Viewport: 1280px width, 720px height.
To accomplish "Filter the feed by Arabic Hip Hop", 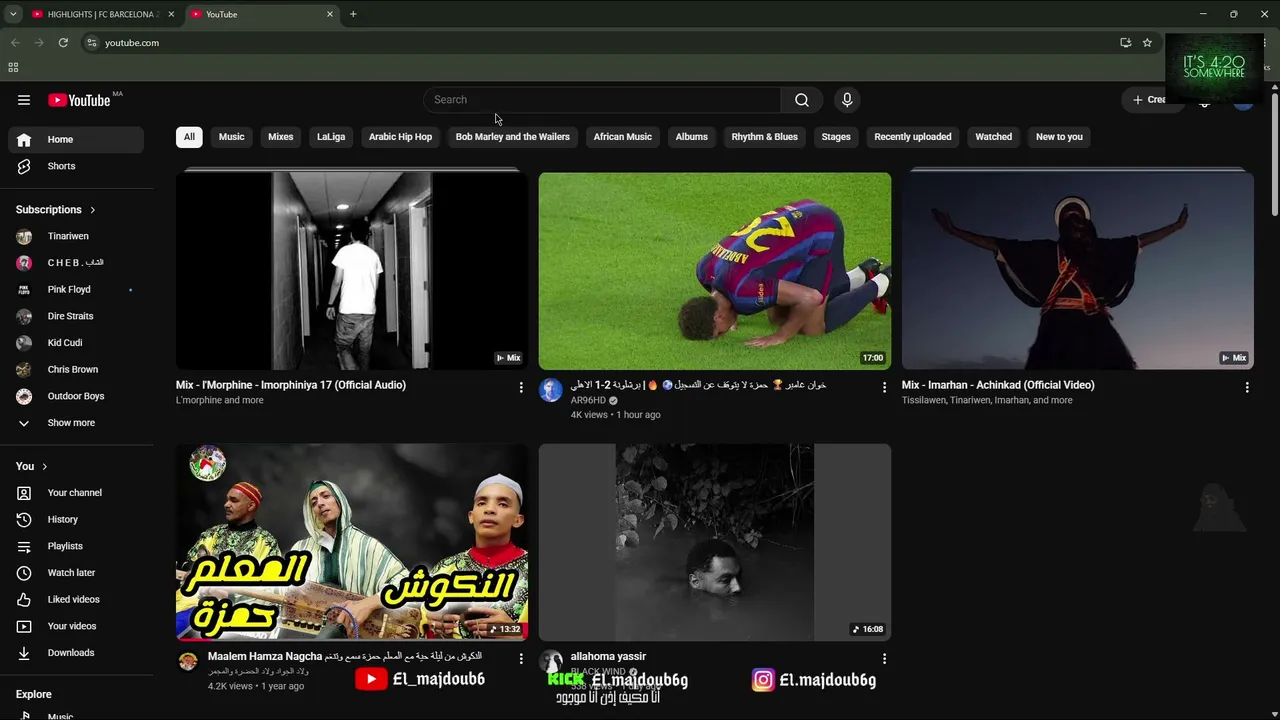I will click(x=400, y=137).
